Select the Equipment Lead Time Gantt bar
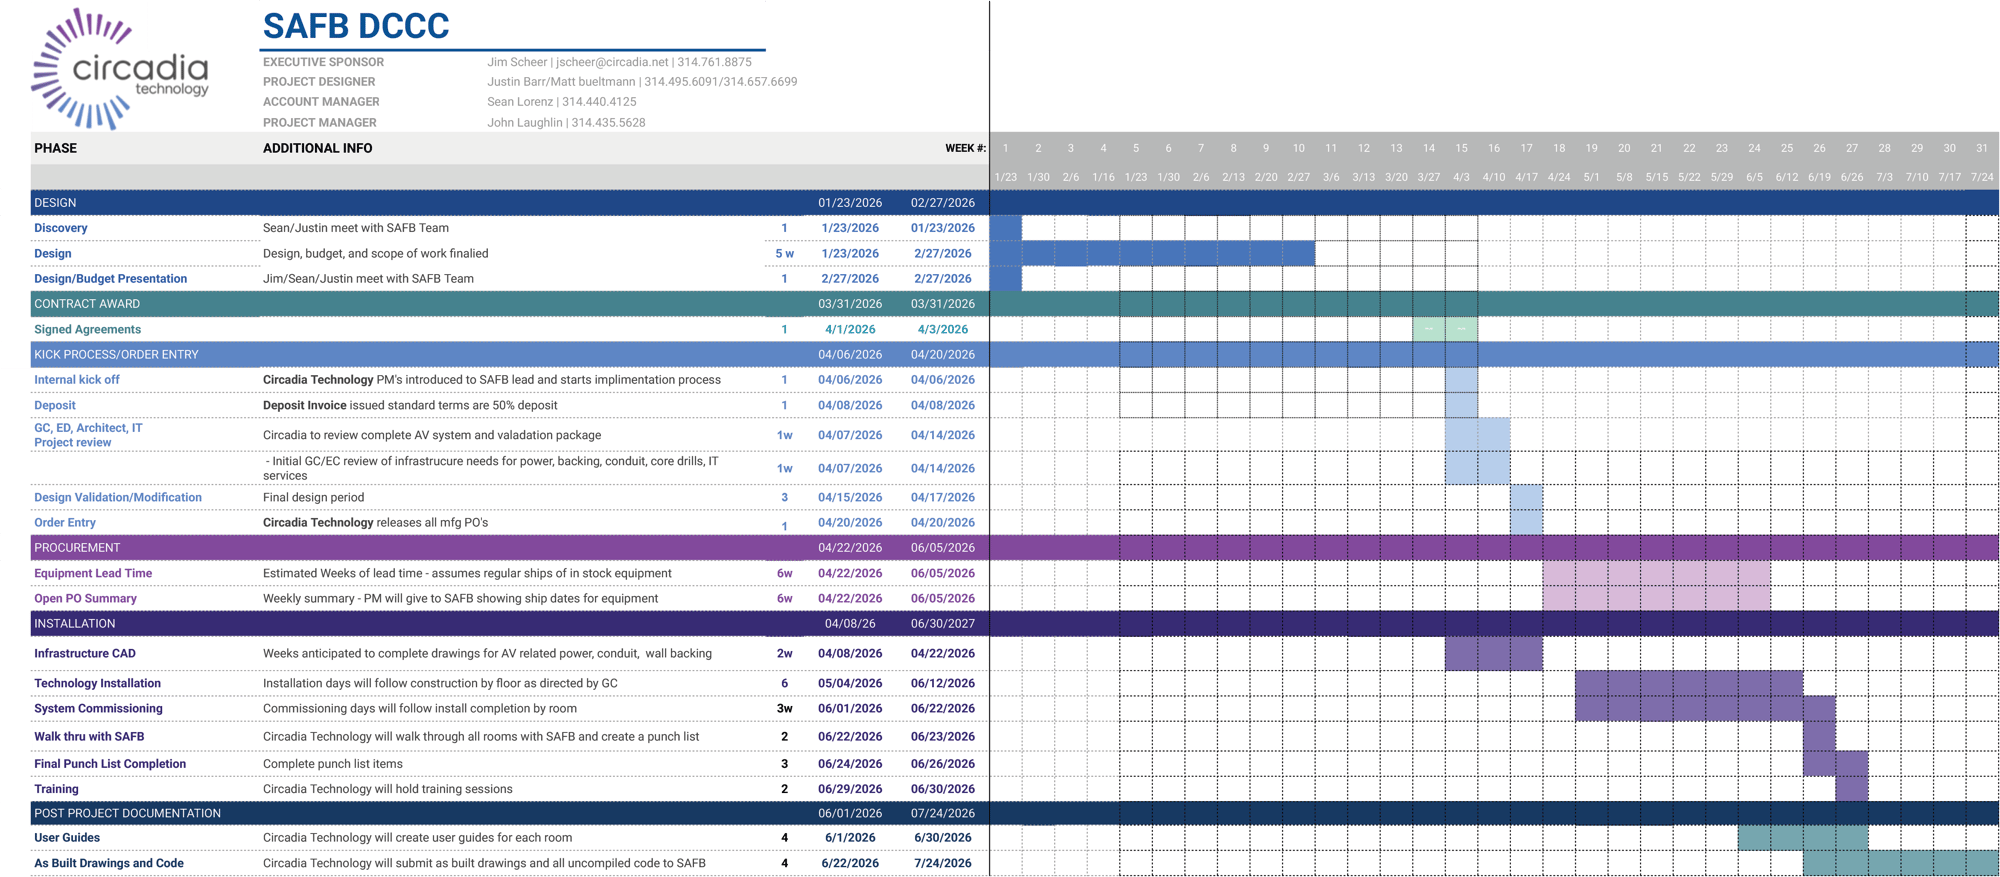This screenshot has width=2000, height=877. [x=1656, y=573]
